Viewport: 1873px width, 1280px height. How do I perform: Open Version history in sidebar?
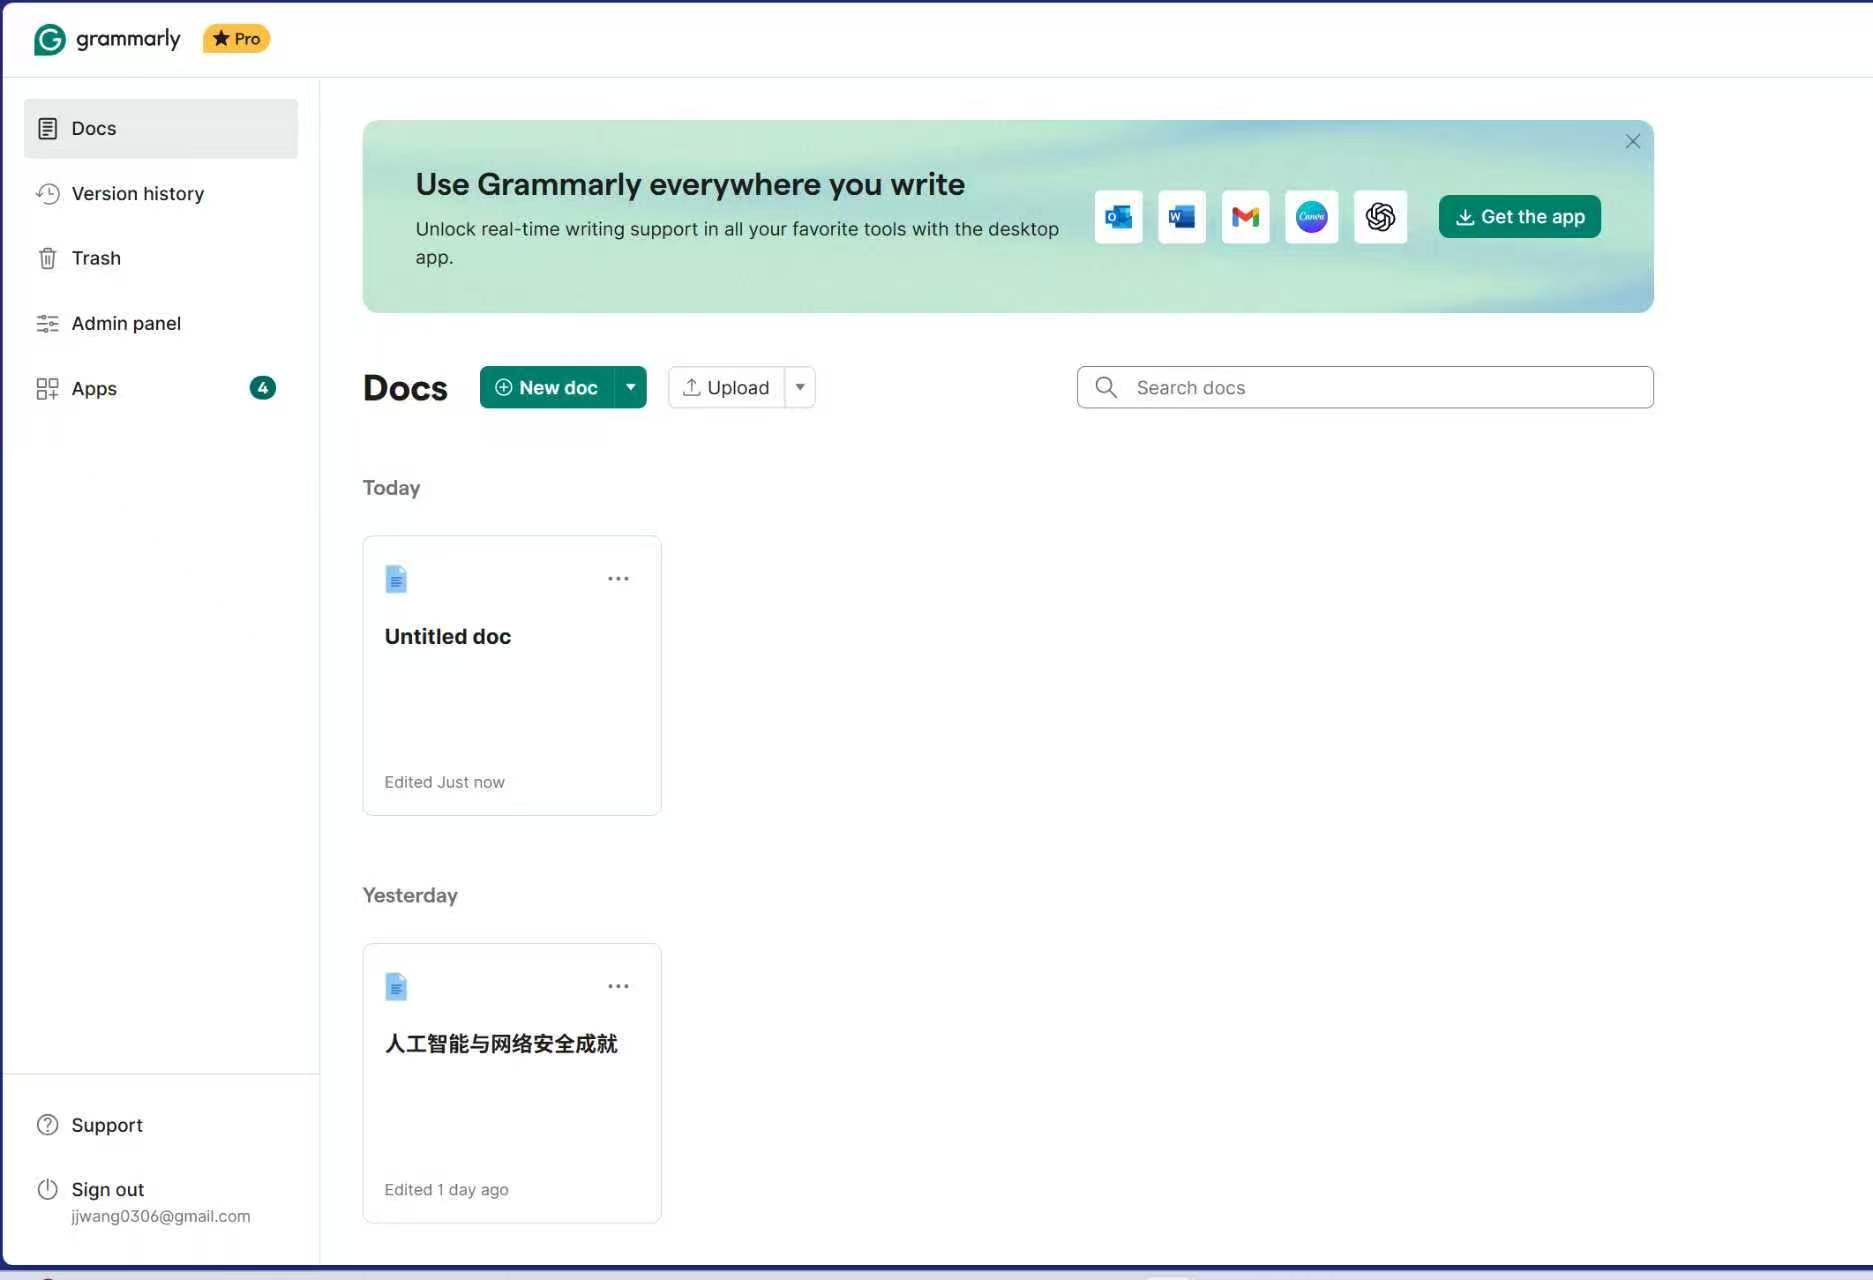137,194
